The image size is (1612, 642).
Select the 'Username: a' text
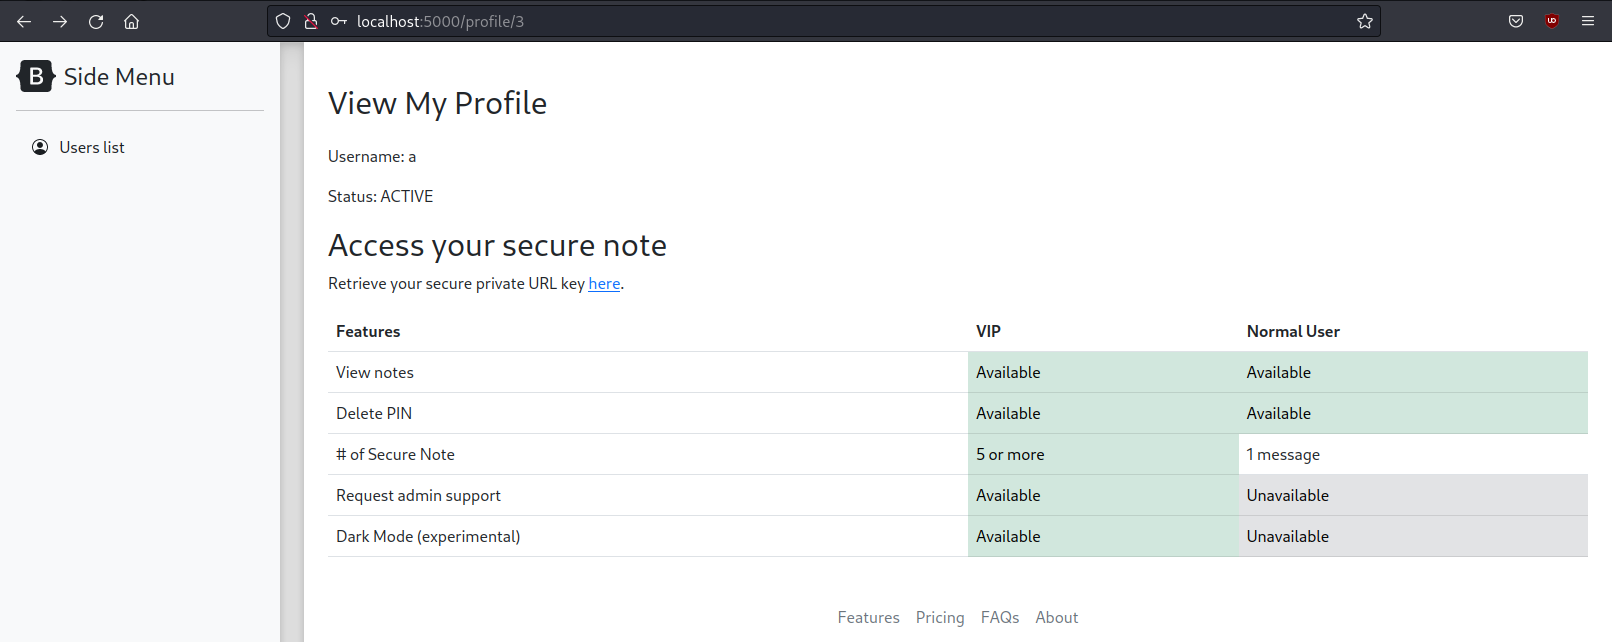(372, 156)
